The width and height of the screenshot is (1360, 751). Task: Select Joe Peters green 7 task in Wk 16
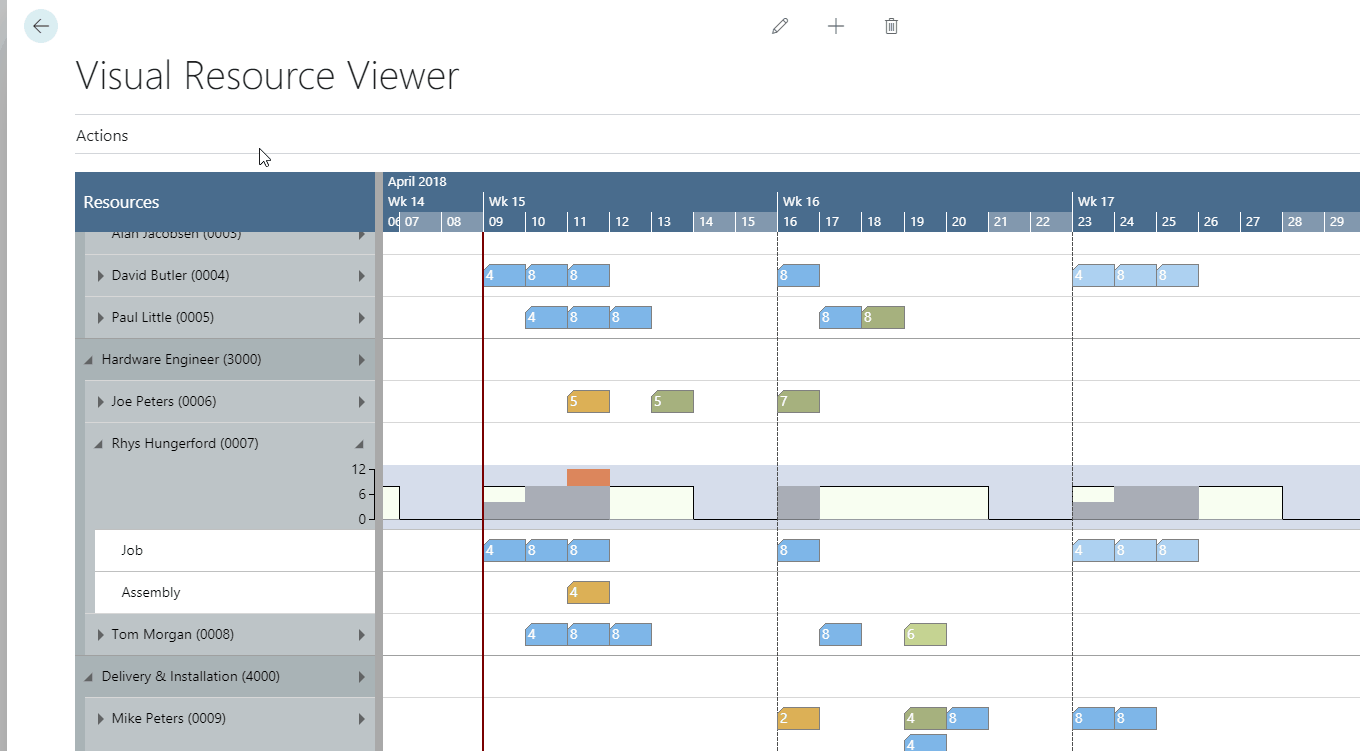(798, 402)
